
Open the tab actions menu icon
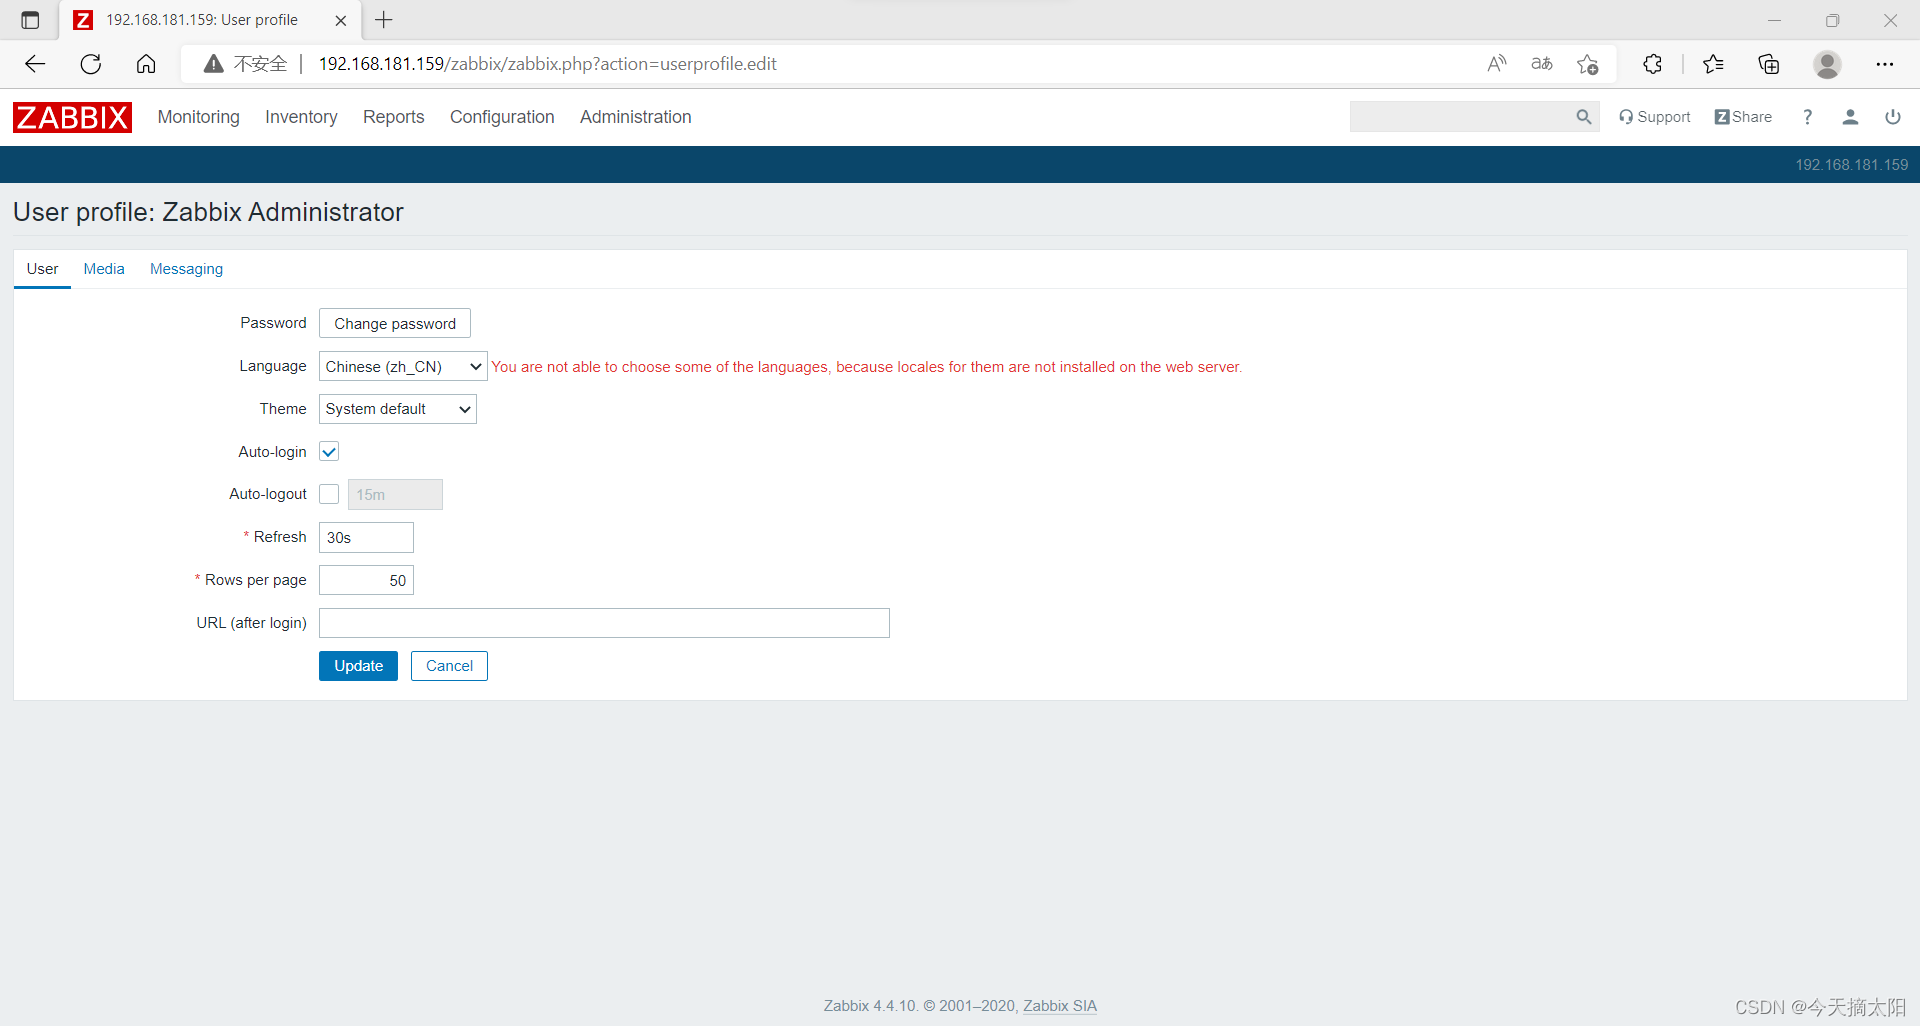click(30, 20)
